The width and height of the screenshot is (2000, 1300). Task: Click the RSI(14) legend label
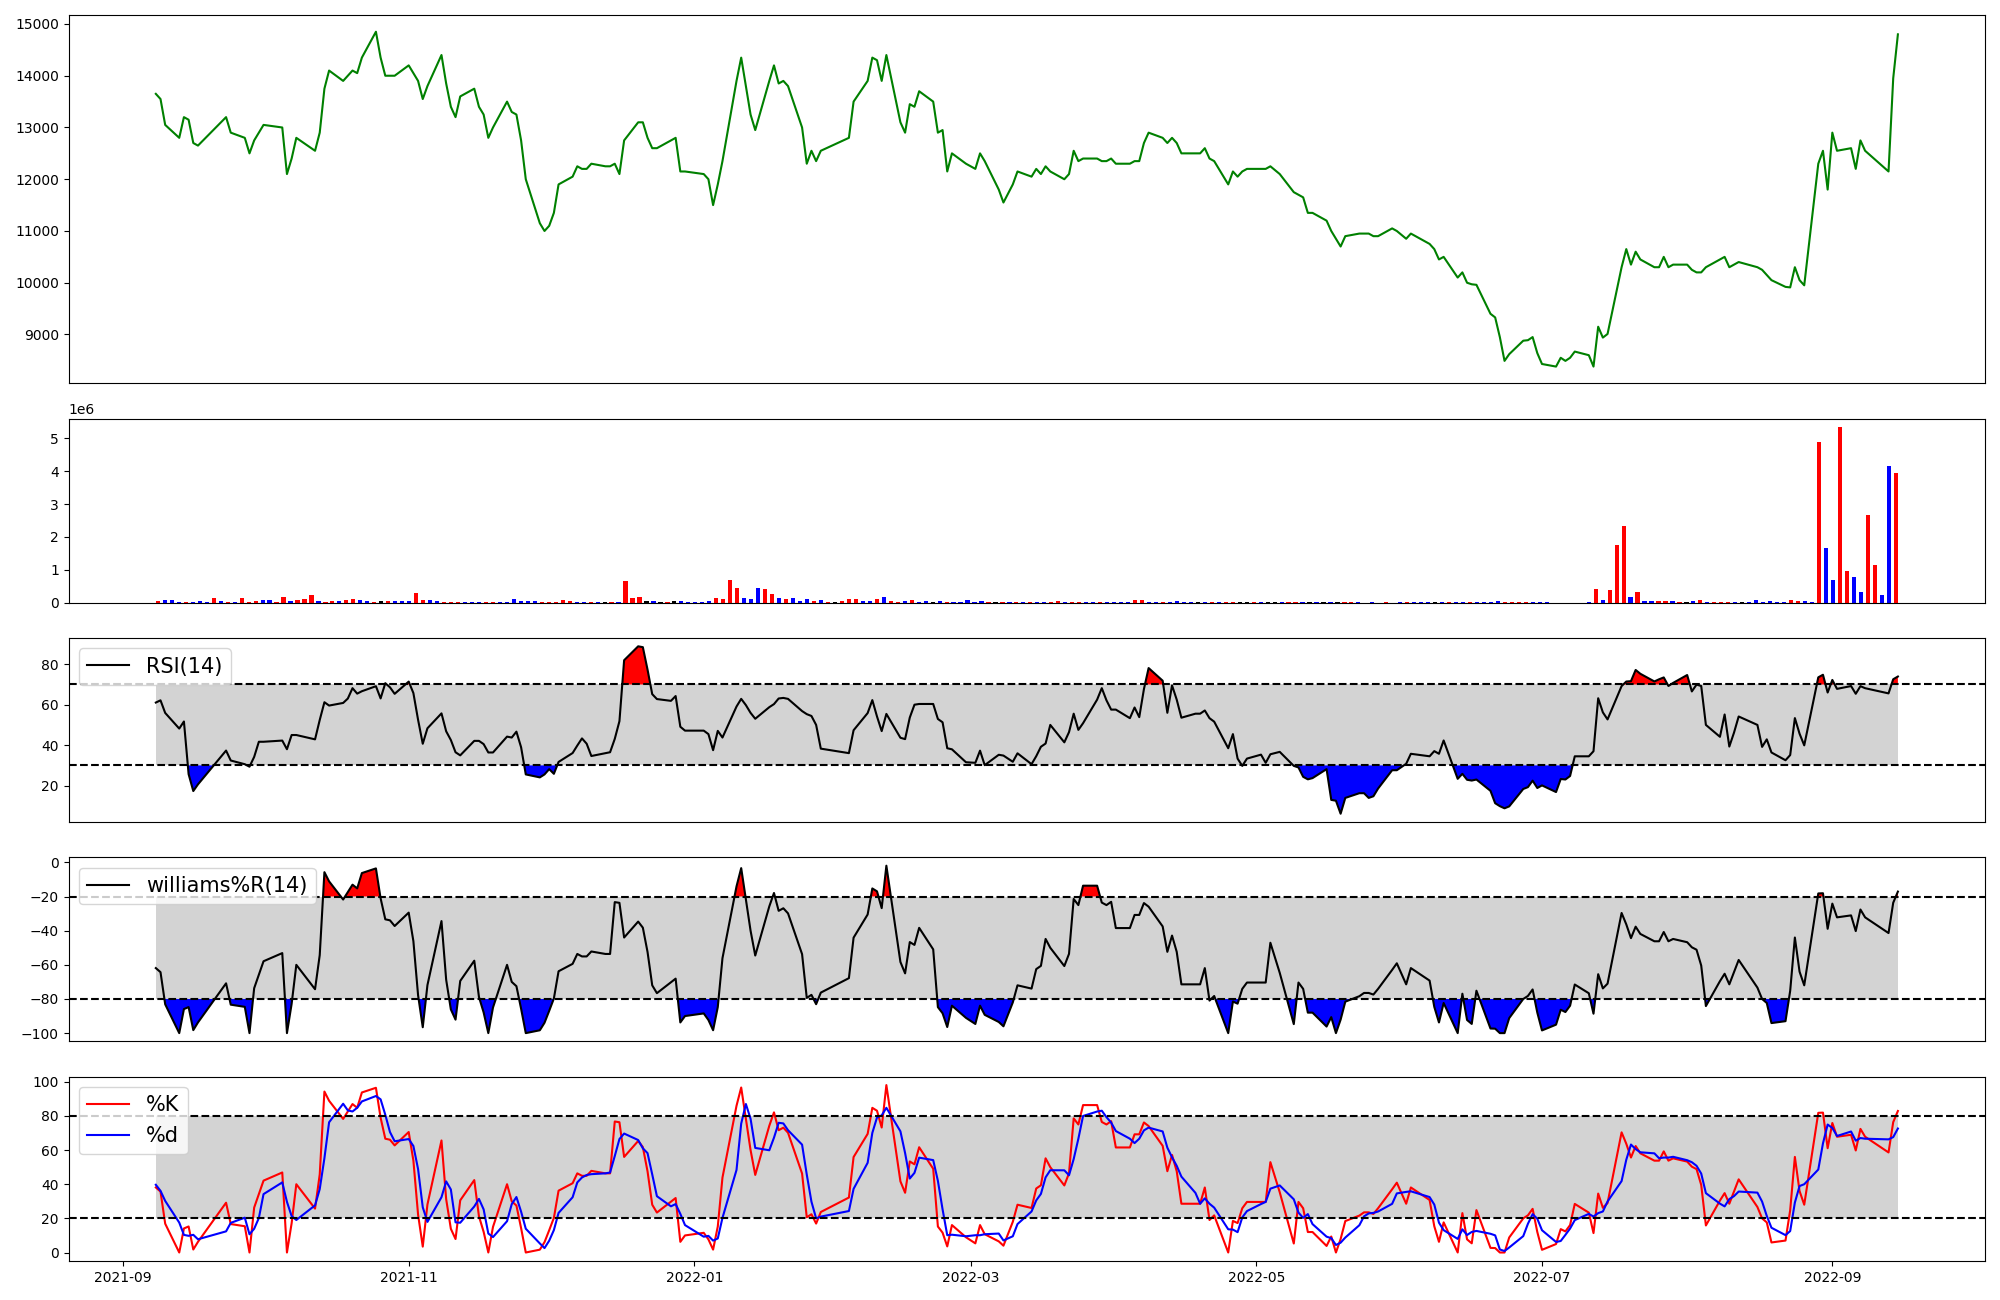[184, 666]
